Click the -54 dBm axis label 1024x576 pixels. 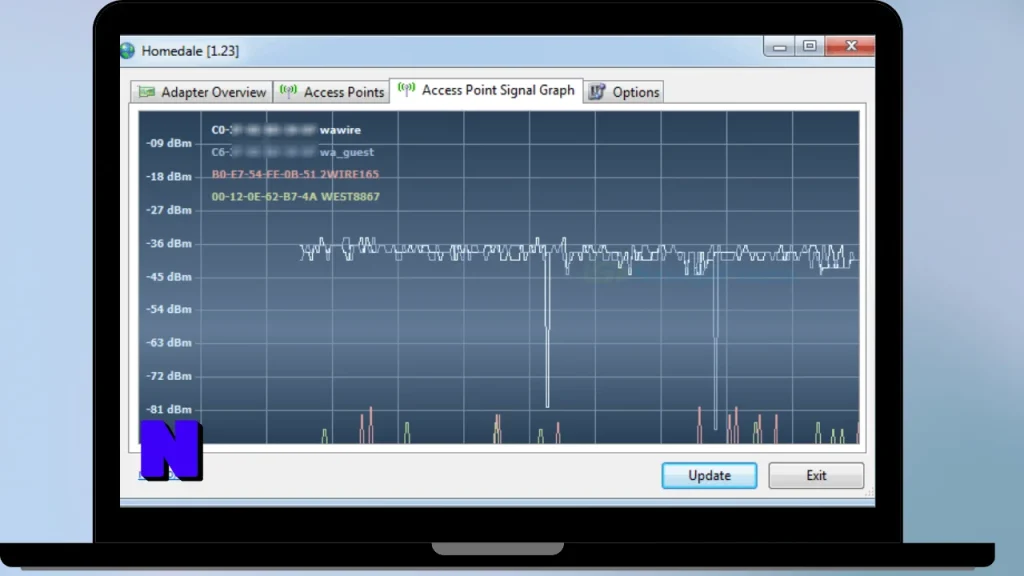pos(168,309)
